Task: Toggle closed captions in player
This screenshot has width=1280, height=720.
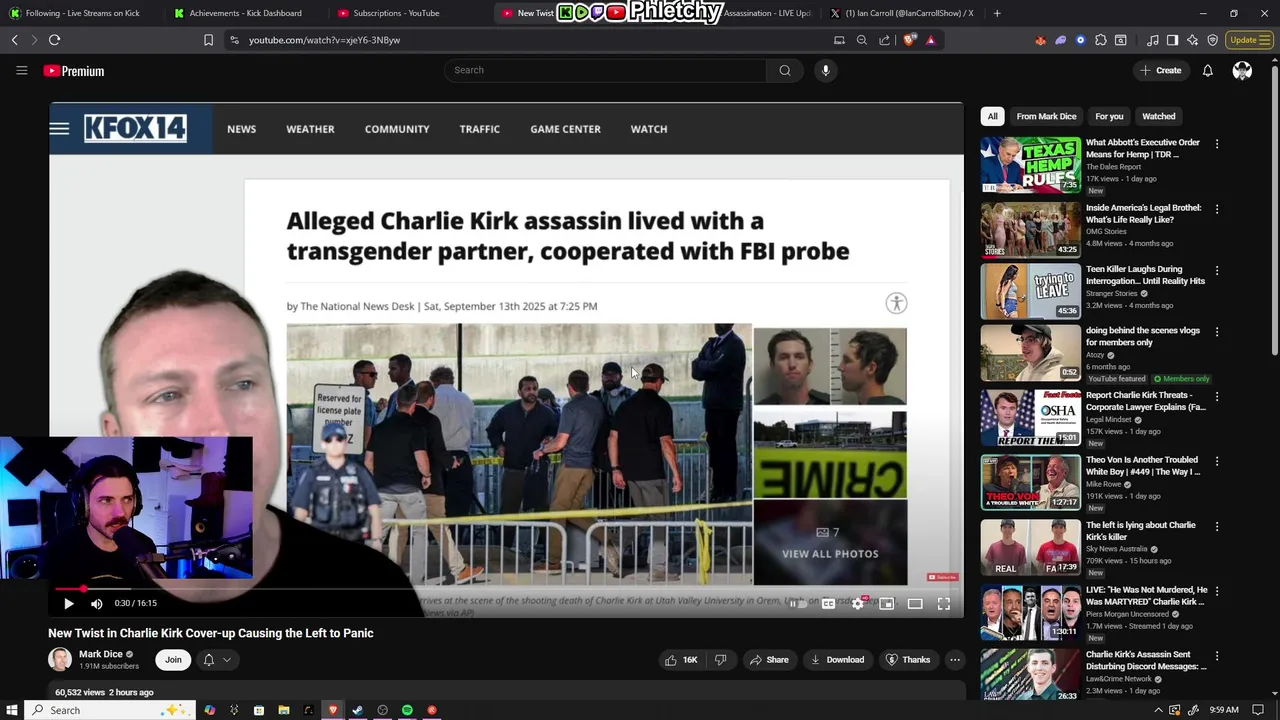Action: [828, 604]
